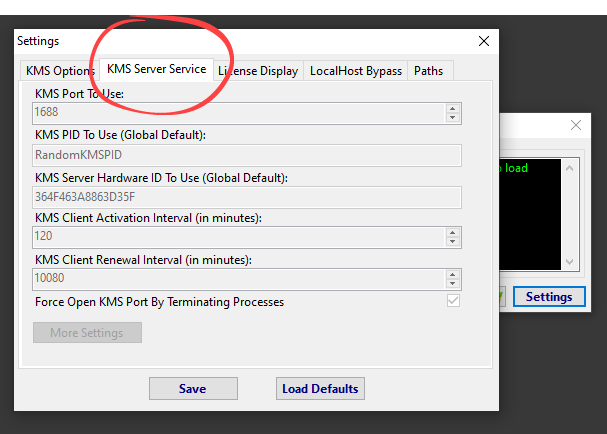Toggle Force Open KMS Port checkbox
Image resolution: width=607 pixels, height=434 pixels.
tap(453, 301)
